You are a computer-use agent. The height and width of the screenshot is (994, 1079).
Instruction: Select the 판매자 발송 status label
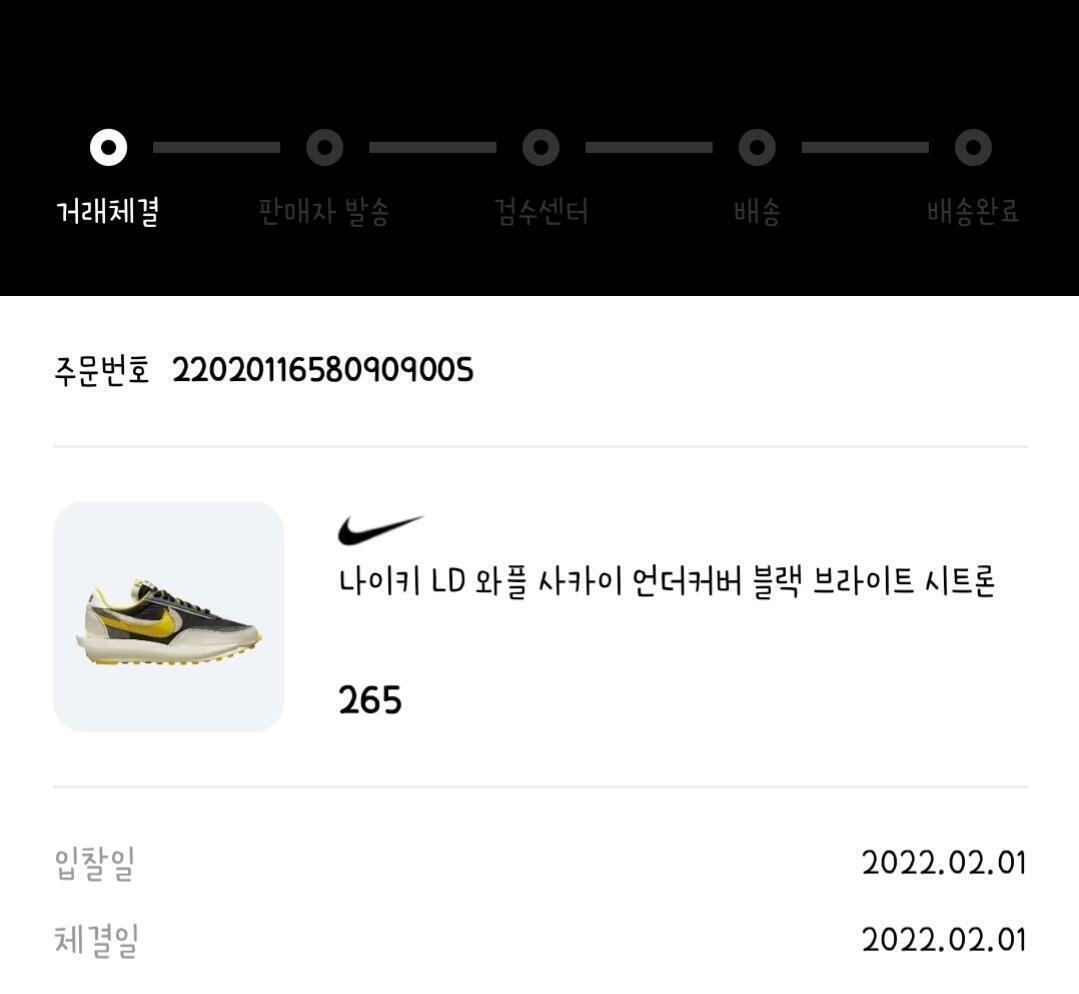tap(324, 211)
